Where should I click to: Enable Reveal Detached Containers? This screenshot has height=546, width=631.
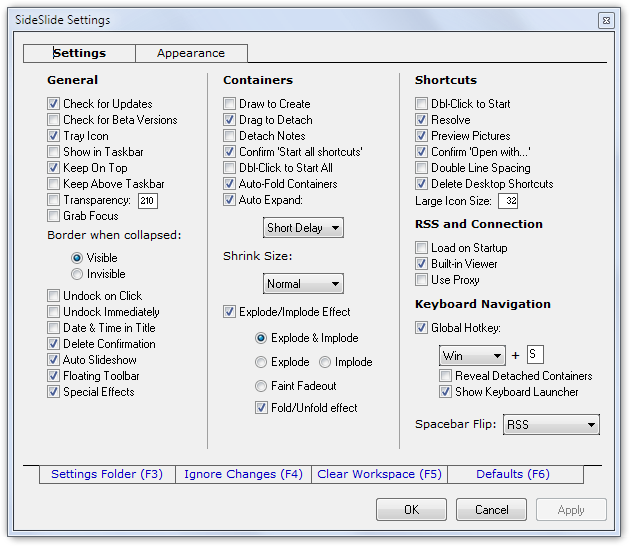point(445,376)
